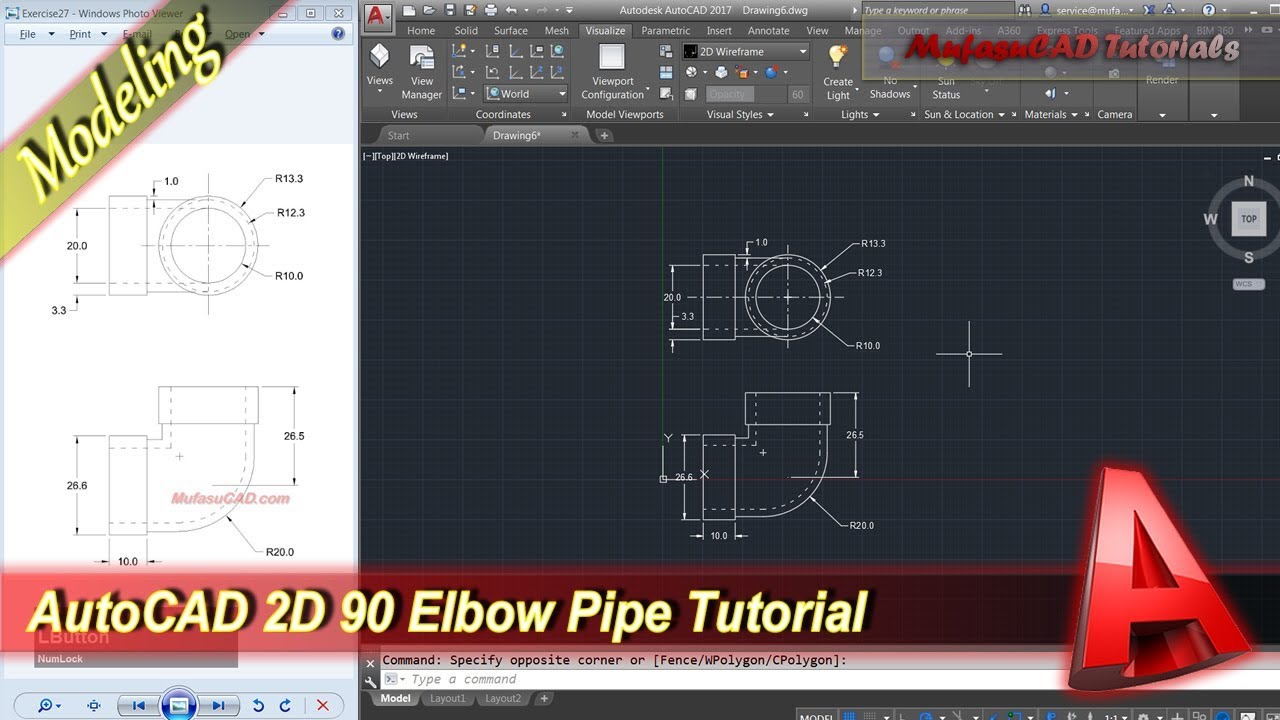Switch to the Insert ribbon tab
Screen dimensions: 1280x720
coord(719,31)
